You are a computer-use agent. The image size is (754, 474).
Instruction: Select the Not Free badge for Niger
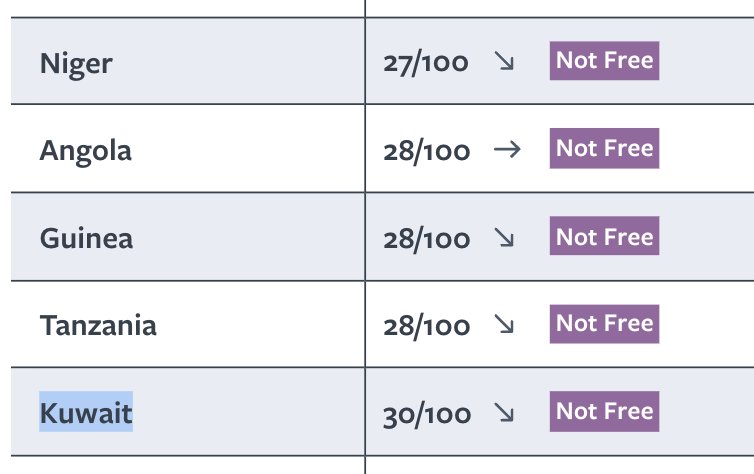coord(604,61)
